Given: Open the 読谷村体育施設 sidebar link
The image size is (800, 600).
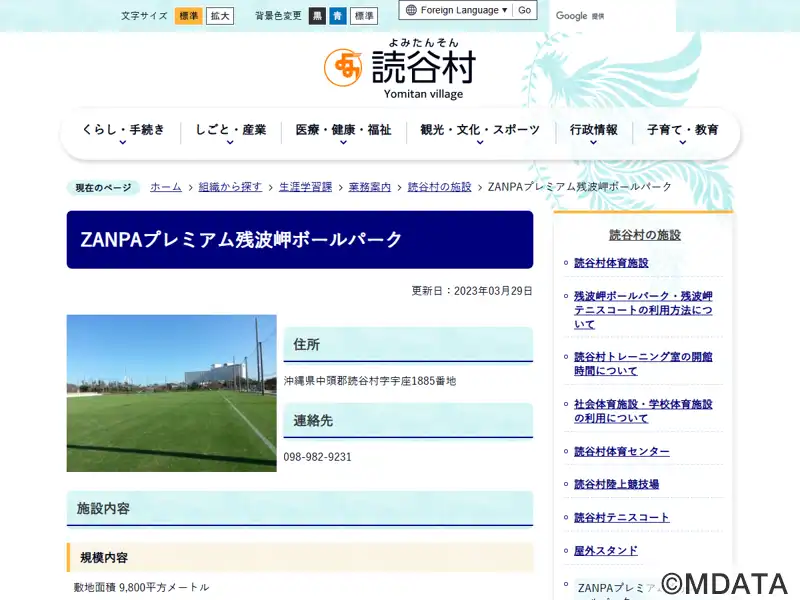Looking at the screenshot, I should click(x=611, y=263).
